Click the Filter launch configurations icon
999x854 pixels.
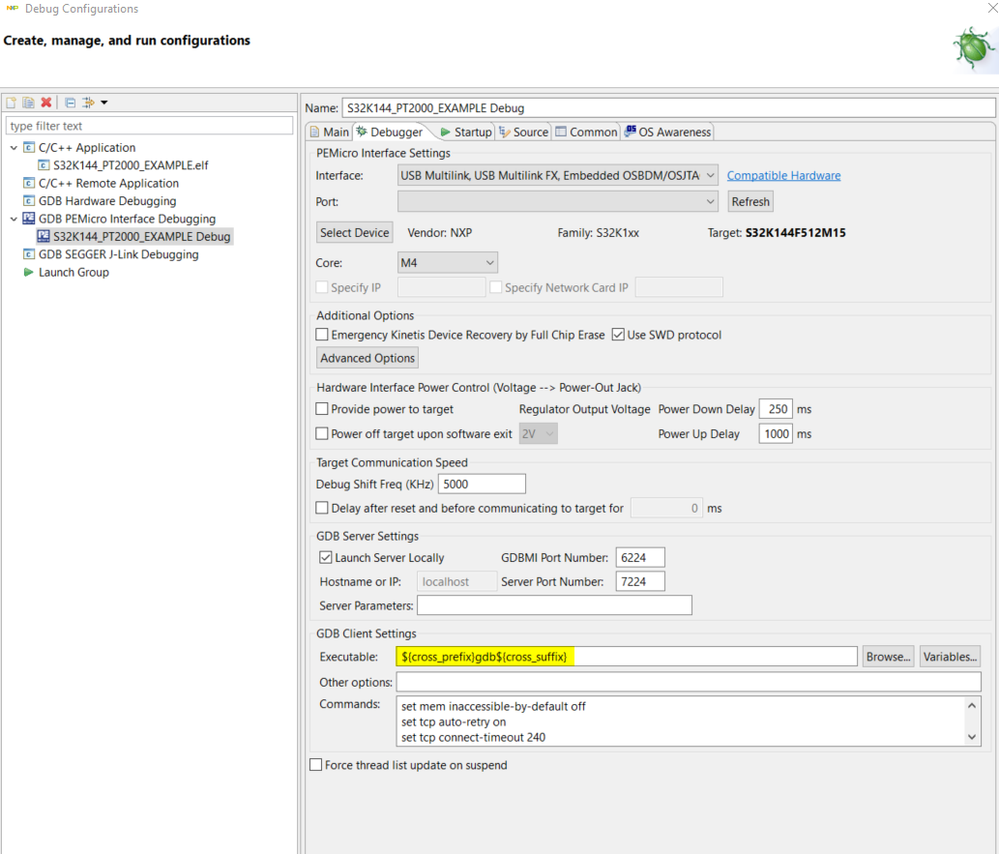[88, 103]
